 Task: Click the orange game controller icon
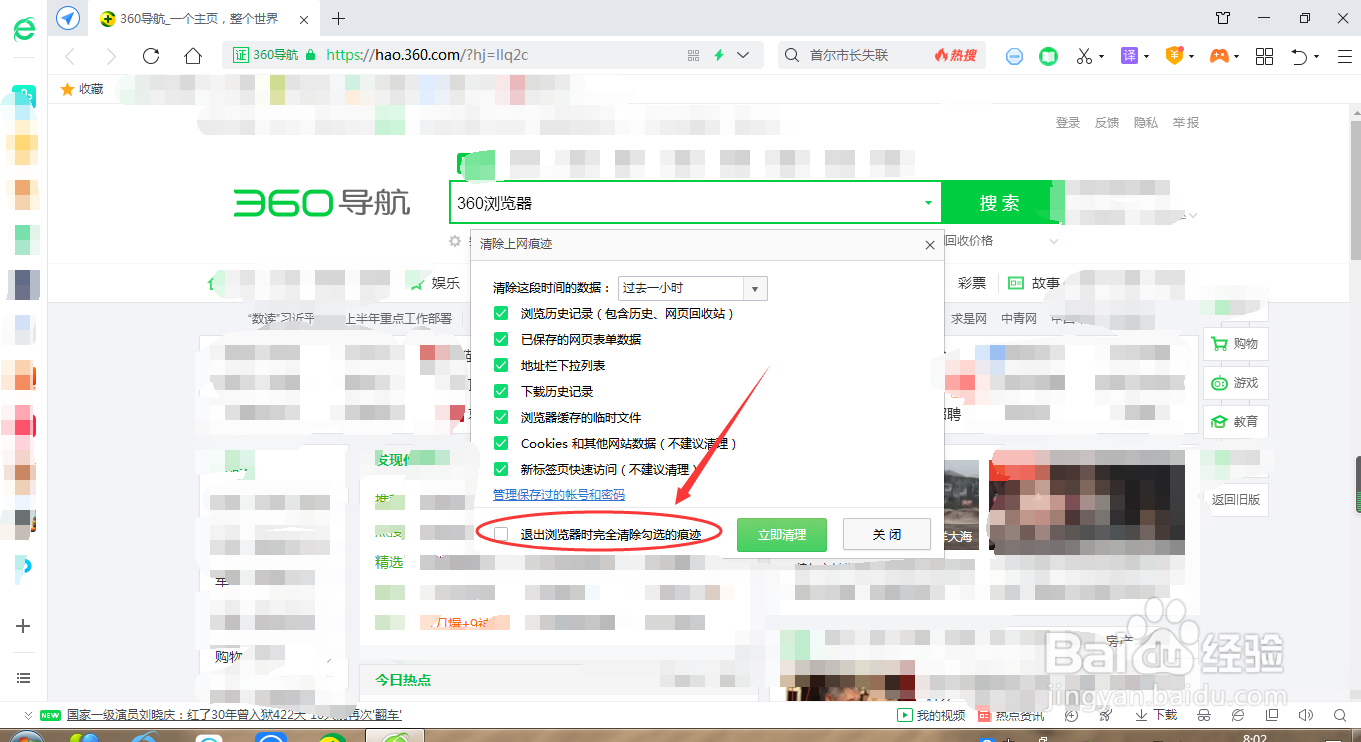coord(1219,56)
